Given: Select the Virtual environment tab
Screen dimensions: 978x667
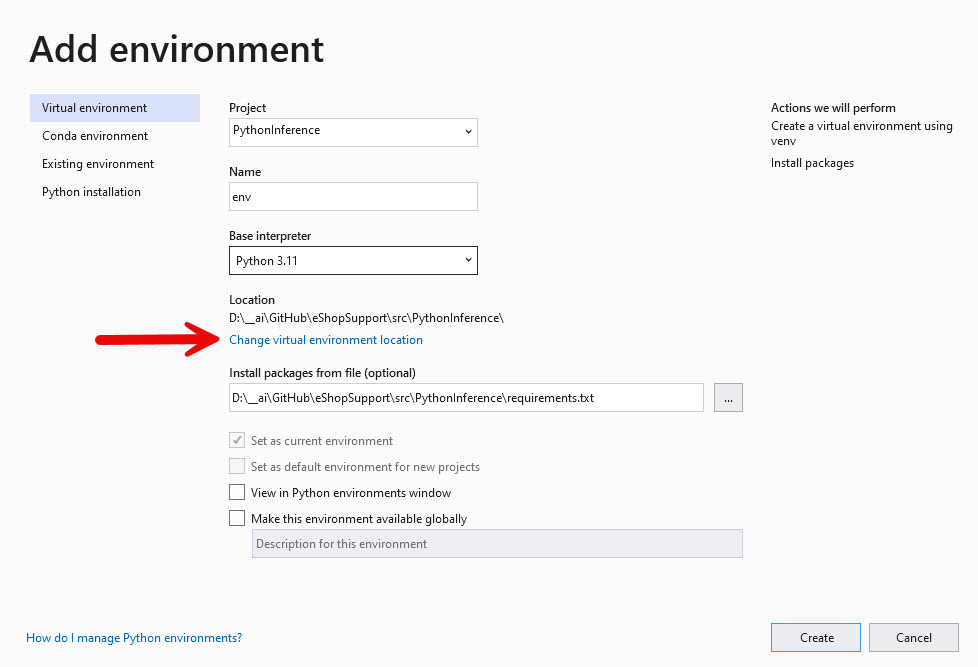Looking at the screenshot, I should [x=115, y=108].
